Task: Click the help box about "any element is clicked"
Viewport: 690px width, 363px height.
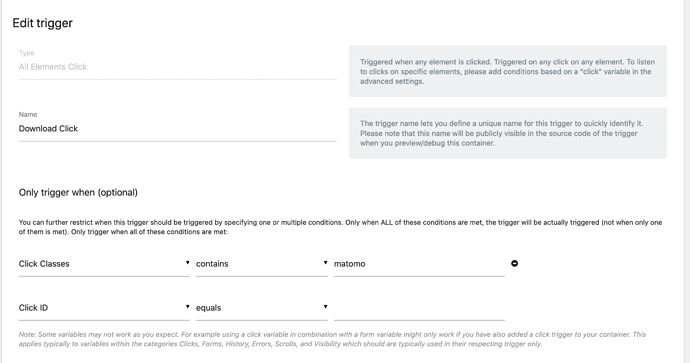Action: pos(508,71)
